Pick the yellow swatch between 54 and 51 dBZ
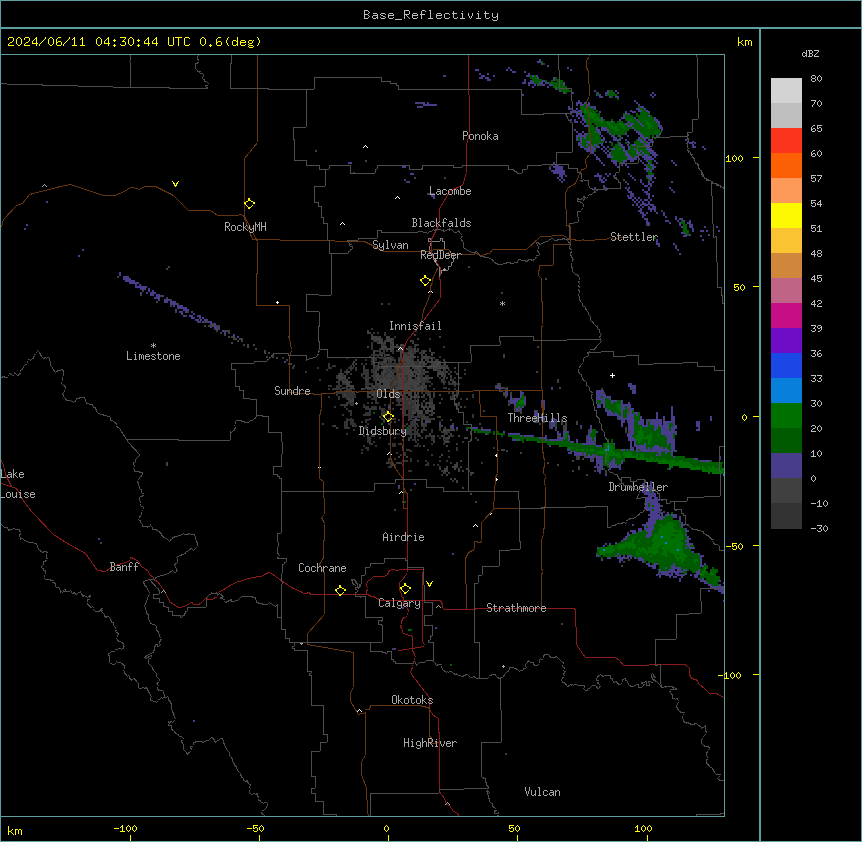The width and height of the screenshot is (862, 842). tap(786, 215)
